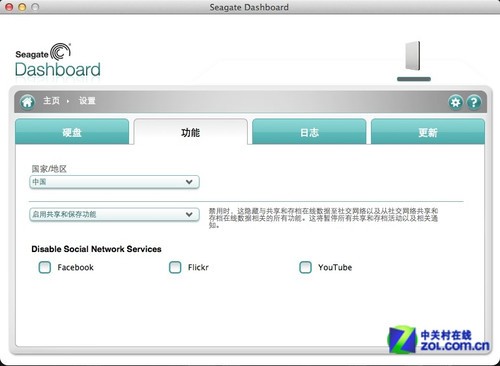Open the settings gear icon

[x=456, y=102]
